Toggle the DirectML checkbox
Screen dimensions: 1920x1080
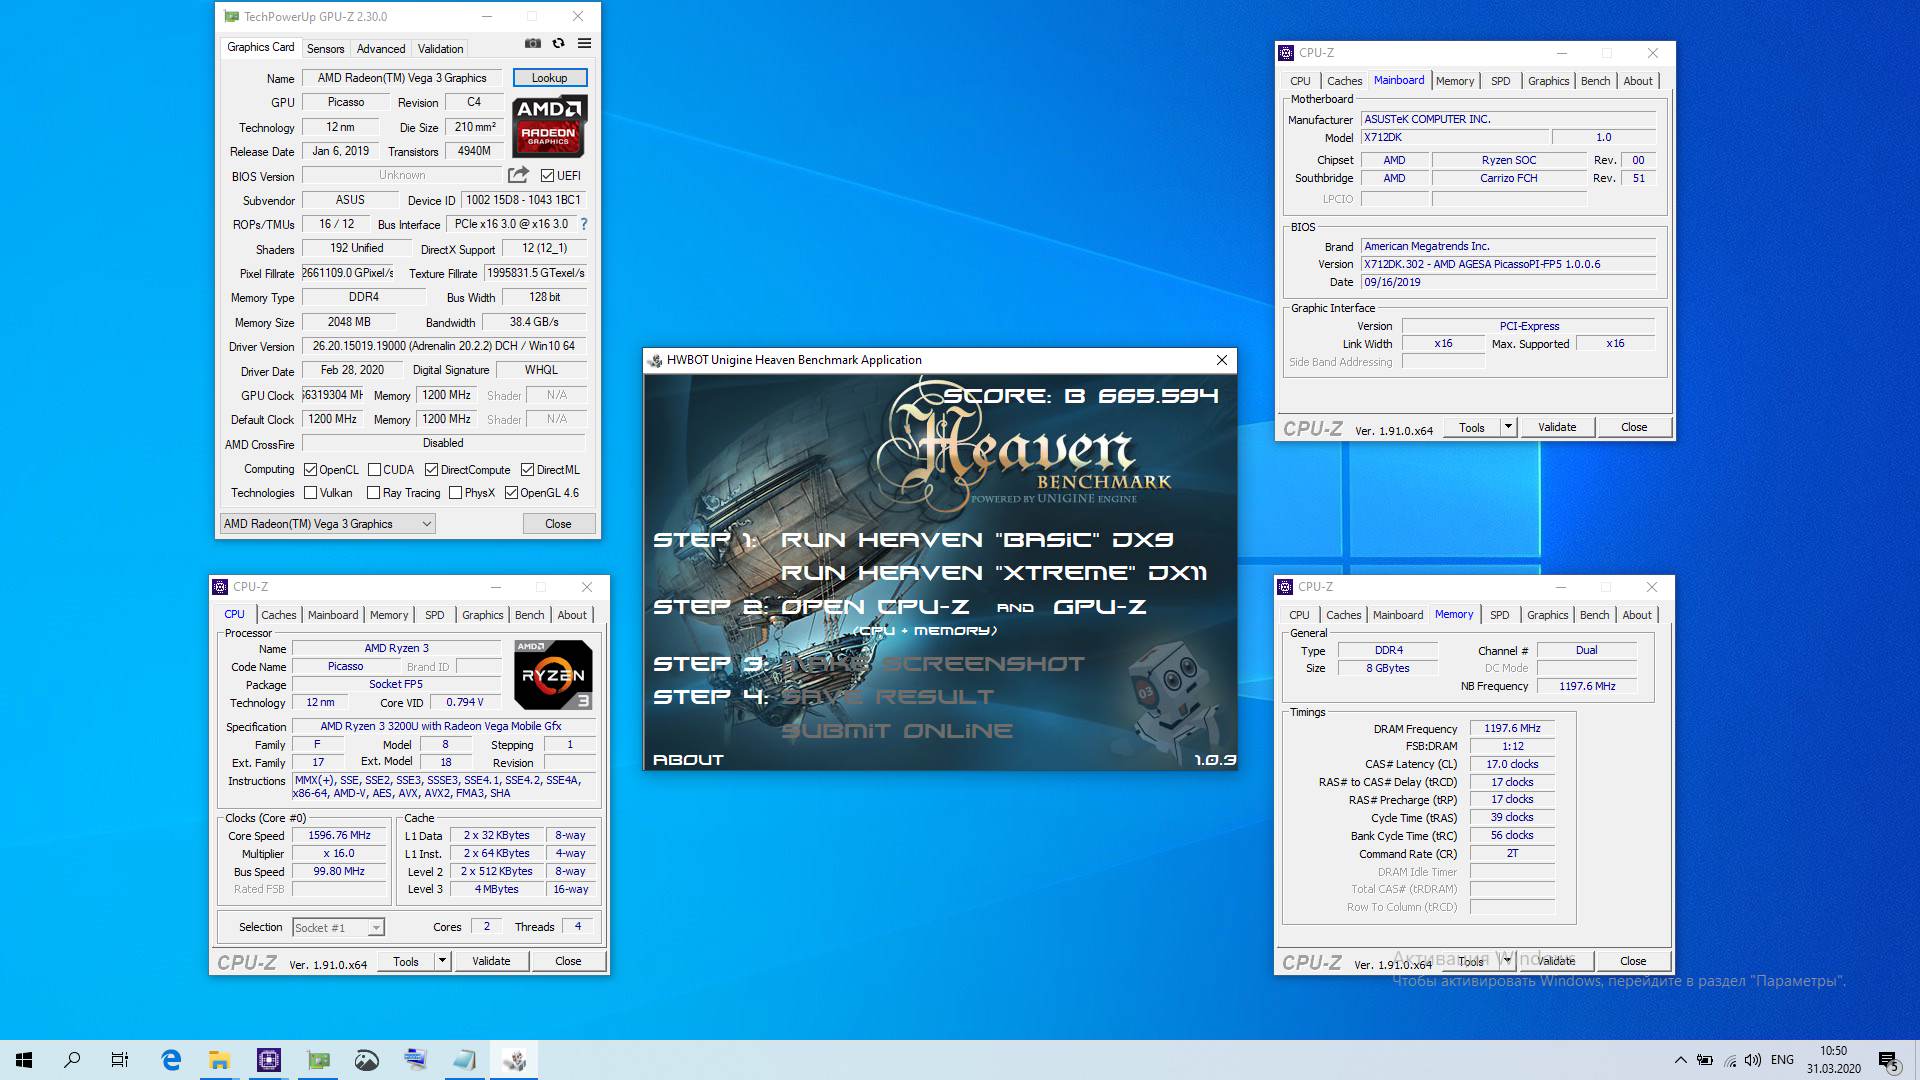(x=527, y=470)
